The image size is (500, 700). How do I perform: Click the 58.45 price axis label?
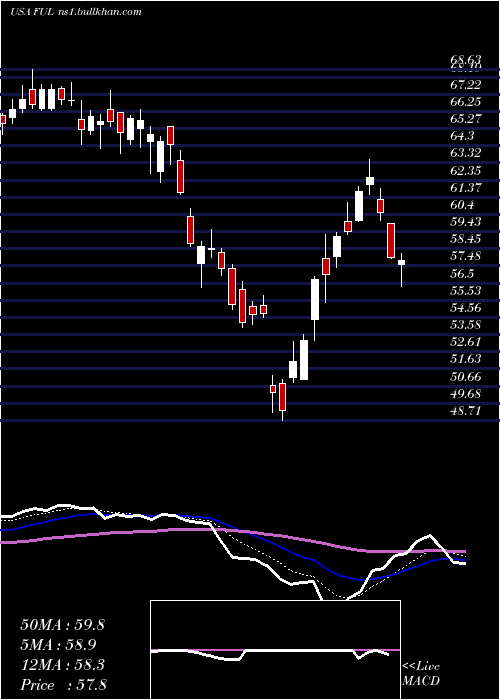click(466, 239)
